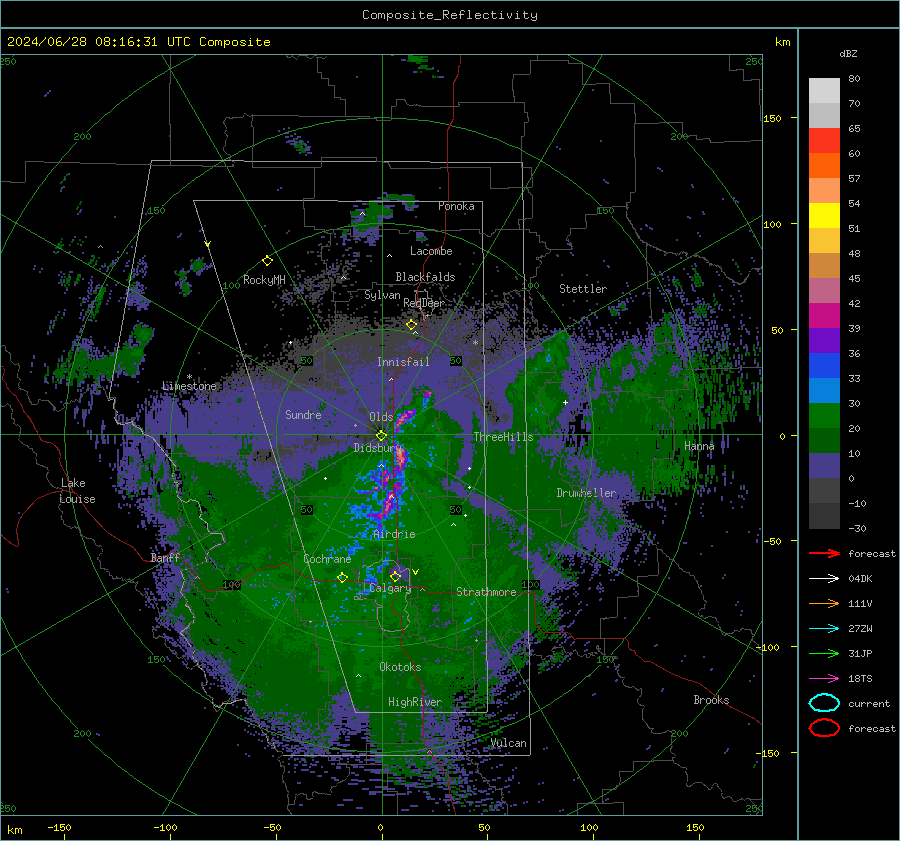Click the magenta 18TS arrow legend icon

[824, 679]
